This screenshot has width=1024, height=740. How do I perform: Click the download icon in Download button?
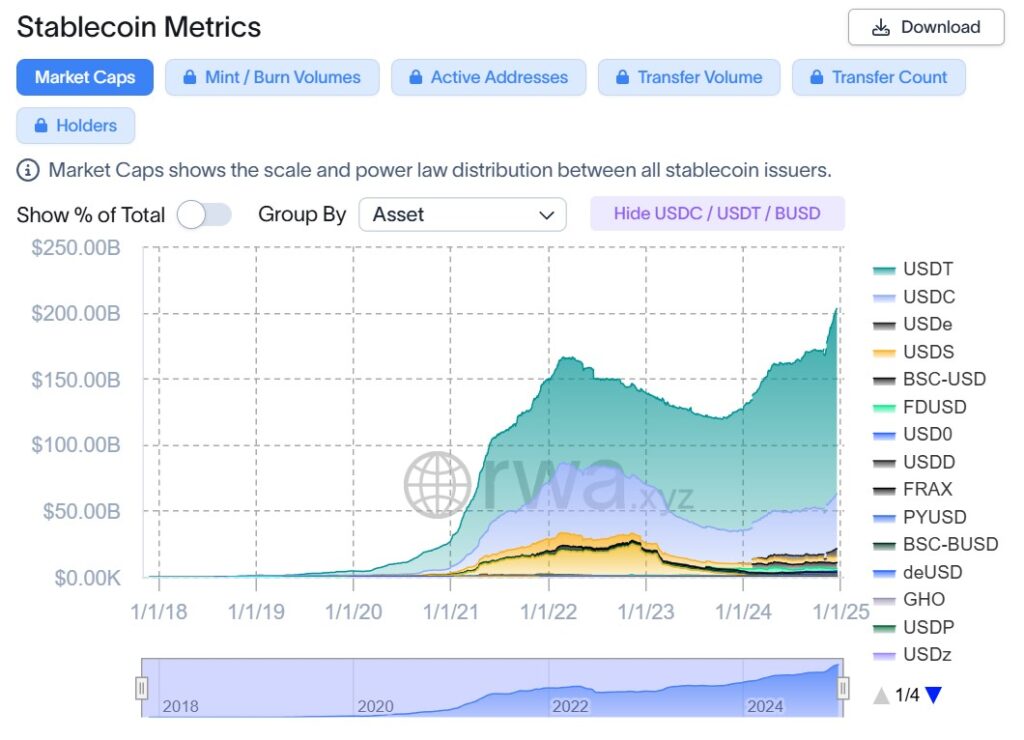click(x=880, y=28)
